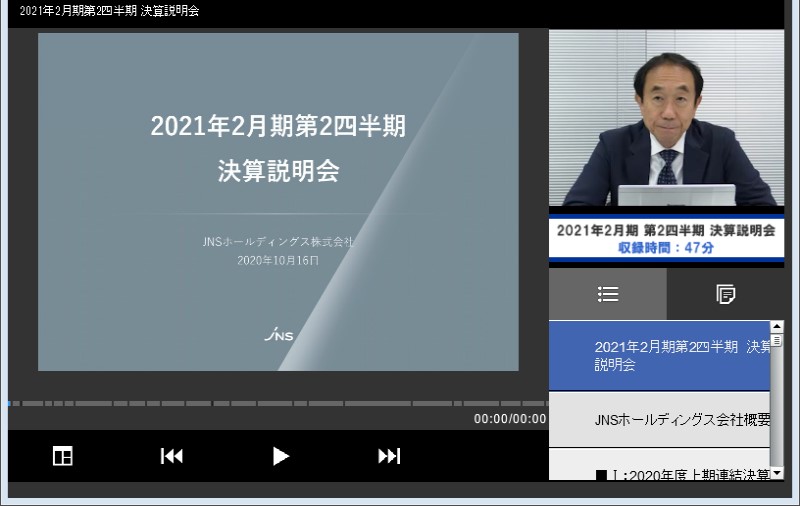
Task: Skip back to the previous chapter
Action: (171, 456)
